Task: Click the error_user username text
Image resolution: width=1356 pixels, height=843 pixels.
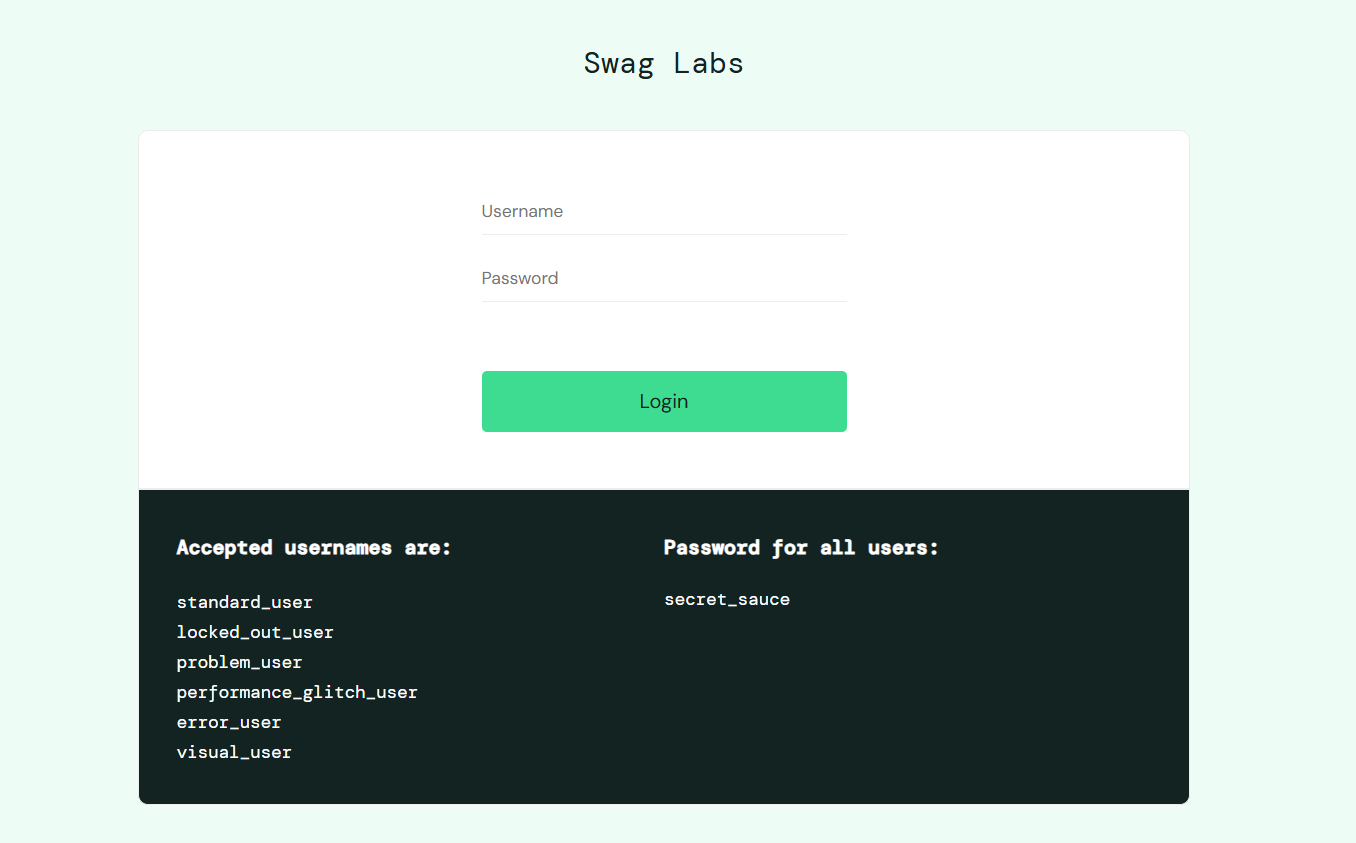Action: click(x=229, y=722)
